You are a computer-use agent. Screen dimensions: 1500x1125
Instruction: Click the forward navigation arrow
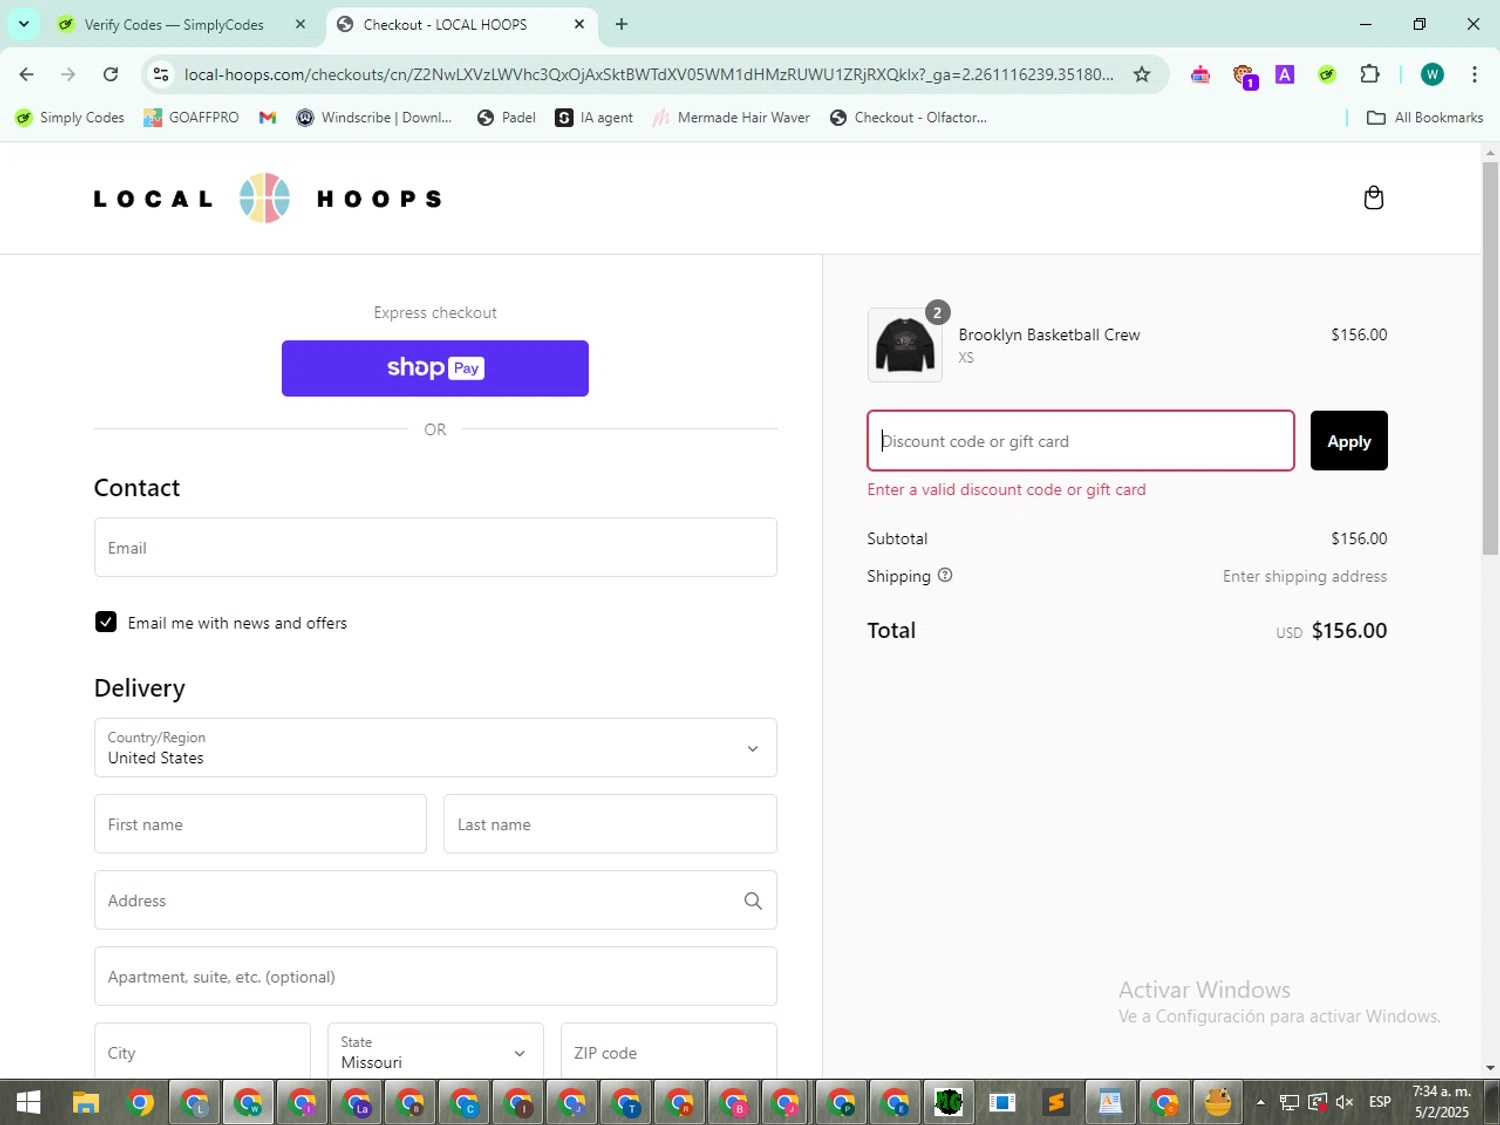[68, 74]
